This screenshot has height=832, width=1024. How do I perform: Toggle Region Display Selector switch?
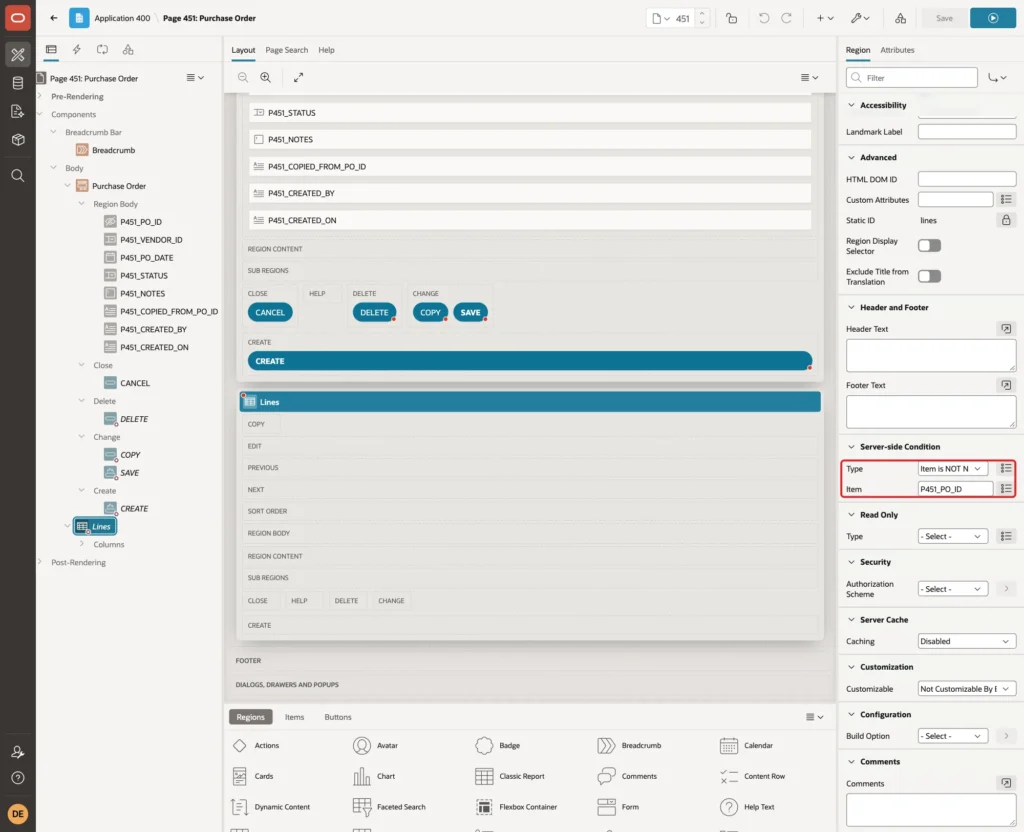[x=929, y=246]
